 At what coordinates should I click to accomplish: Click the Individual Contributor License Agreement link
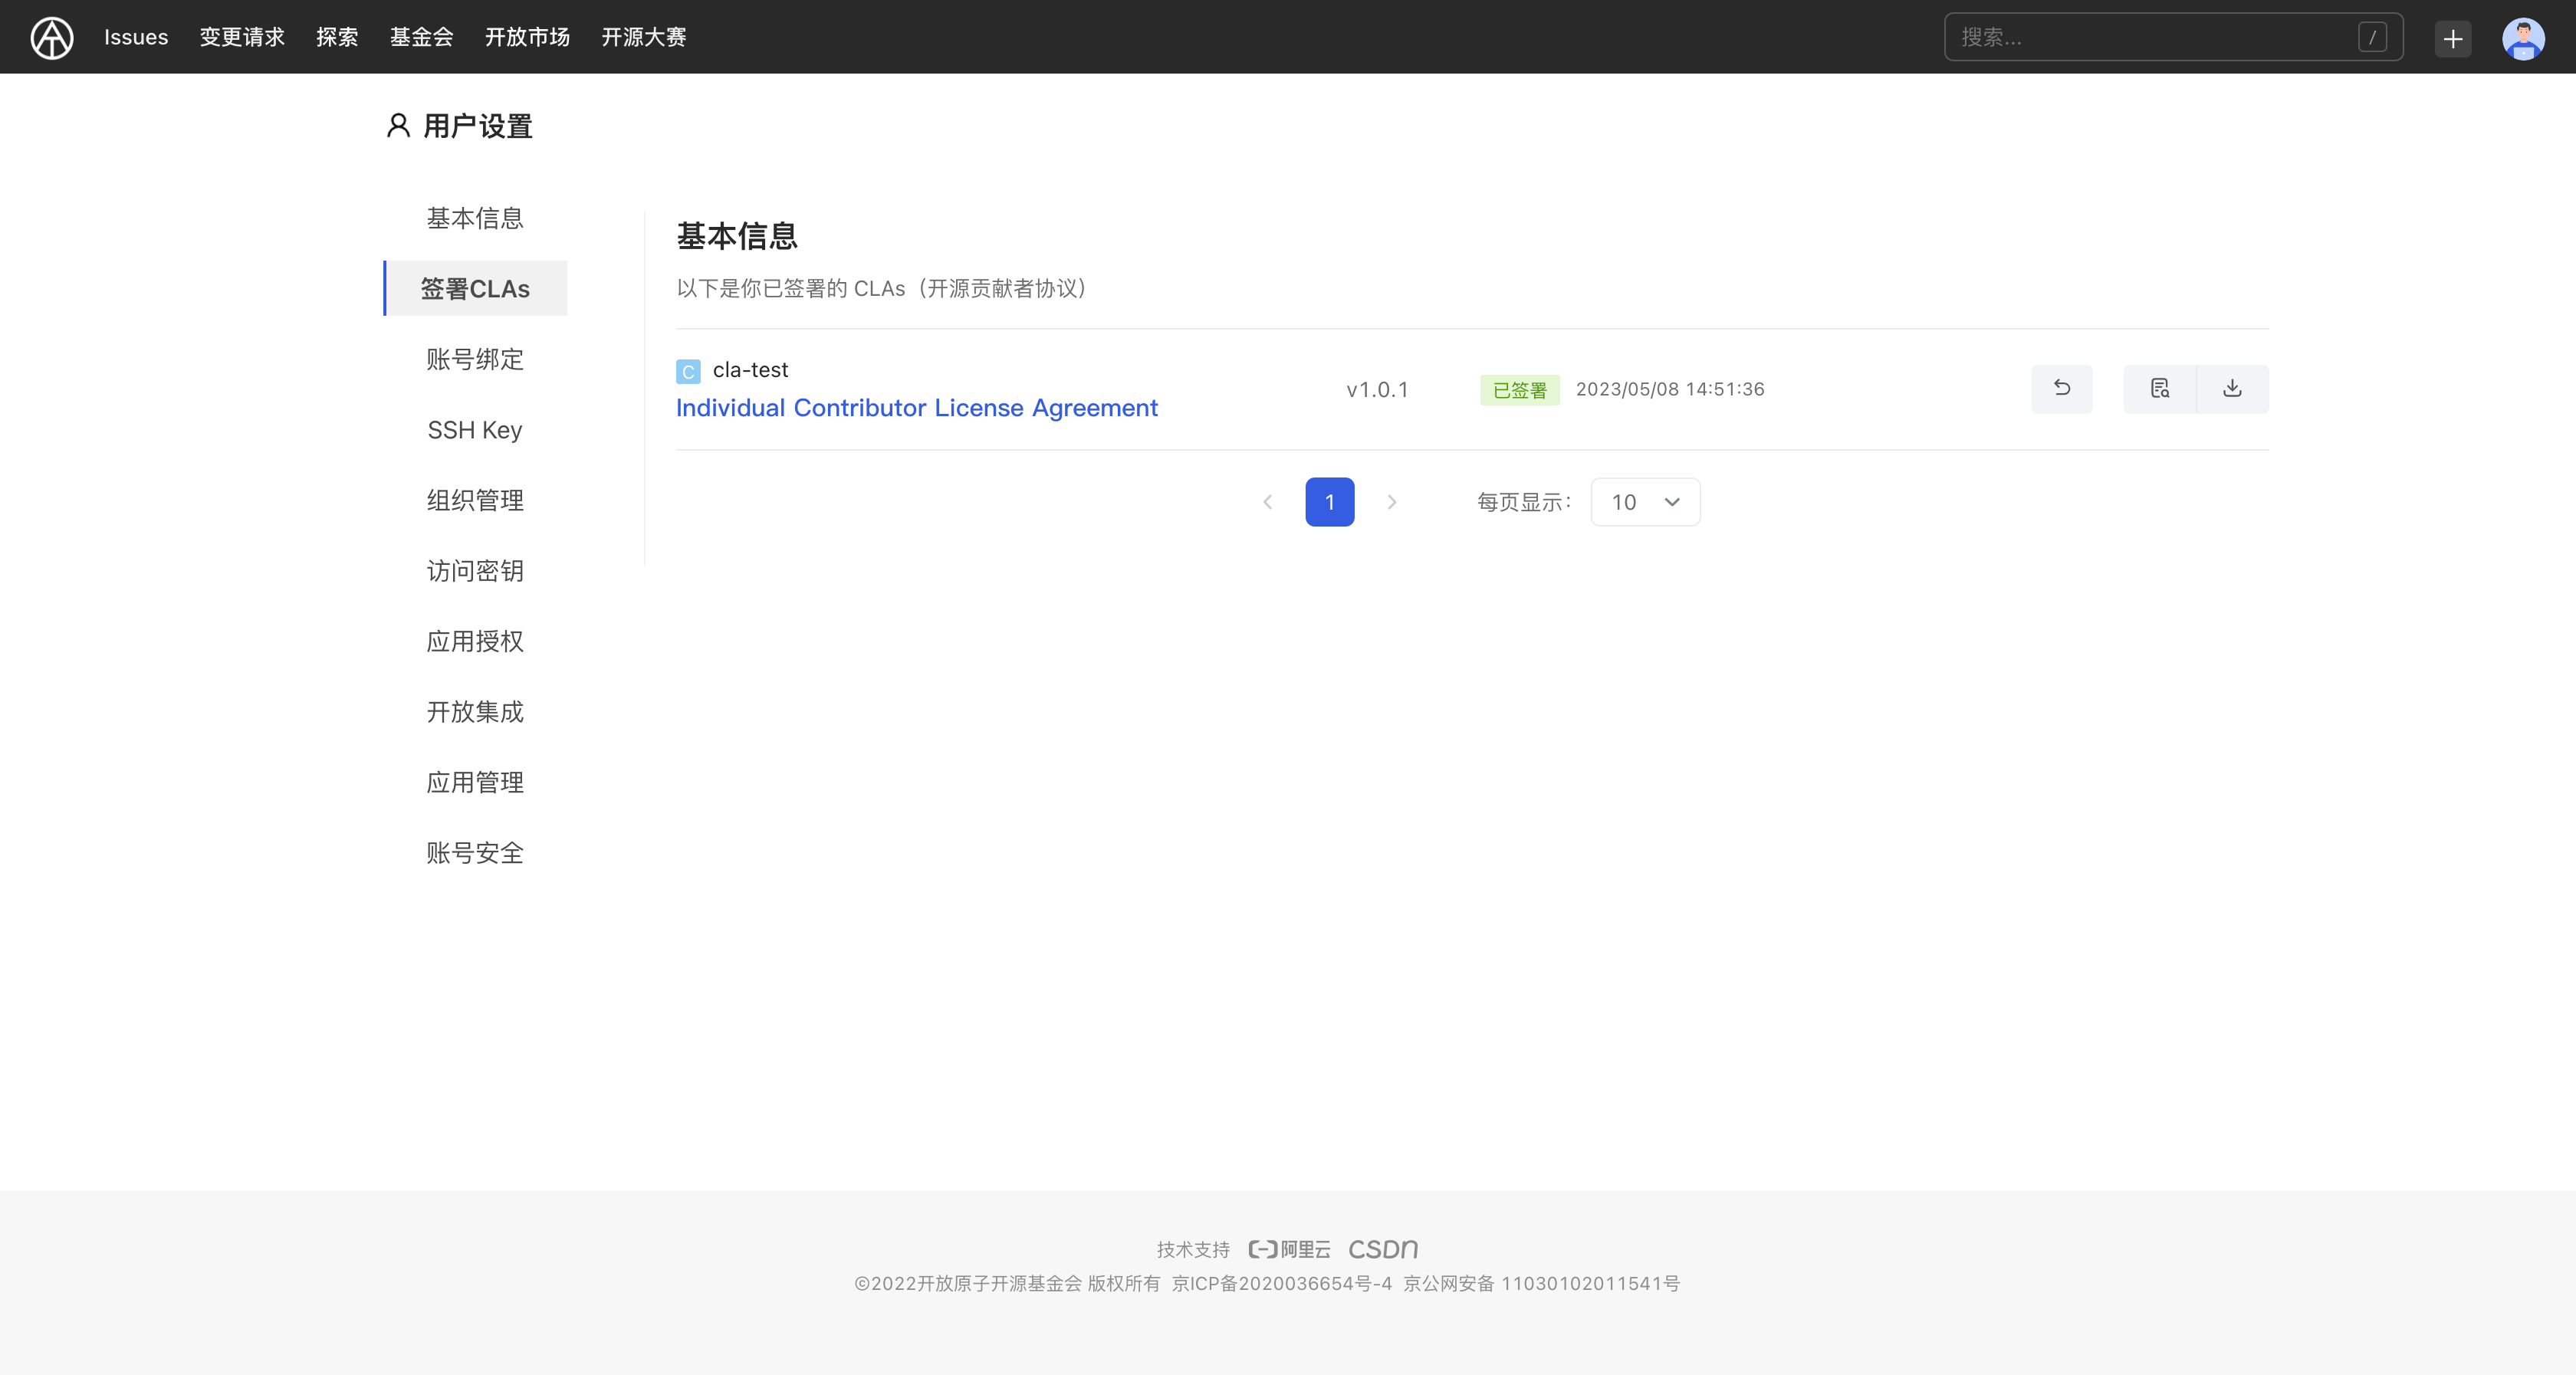(x=917, y=407)
